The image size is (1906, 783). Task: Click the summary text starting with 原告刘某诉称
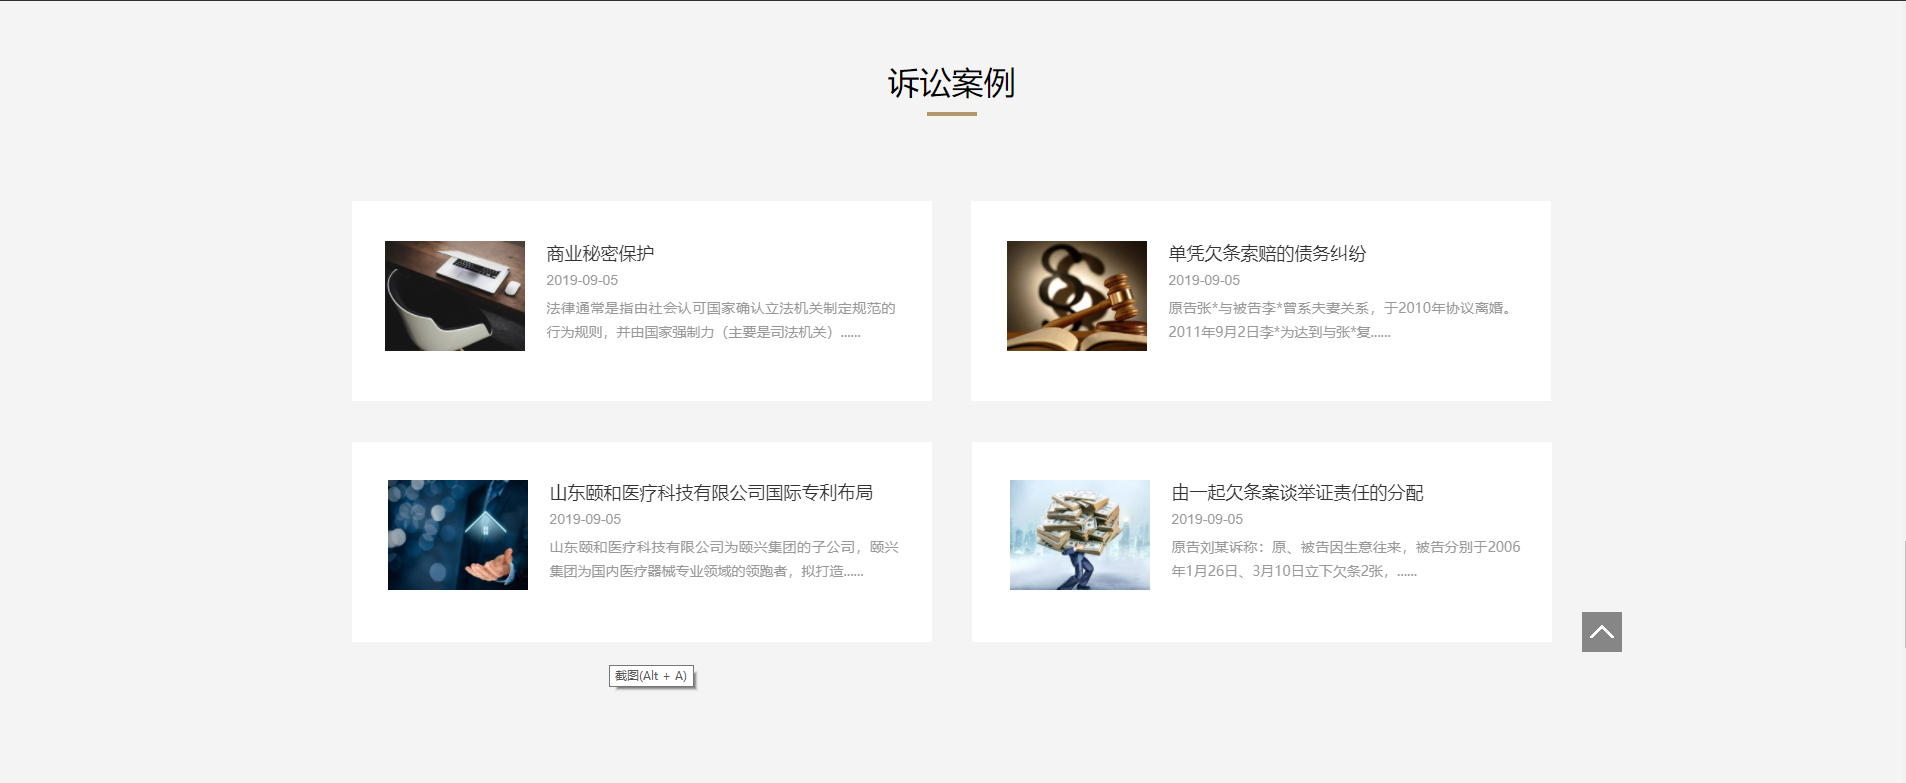click(x=1345, y=559)
